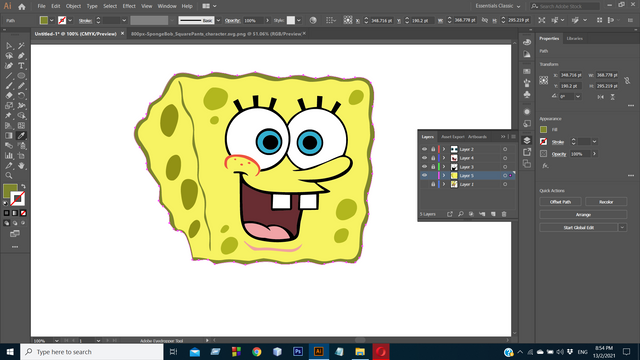Toggle the None color mode button in toolbox
The width and height of the screenshot is (640, 360).
23,213
